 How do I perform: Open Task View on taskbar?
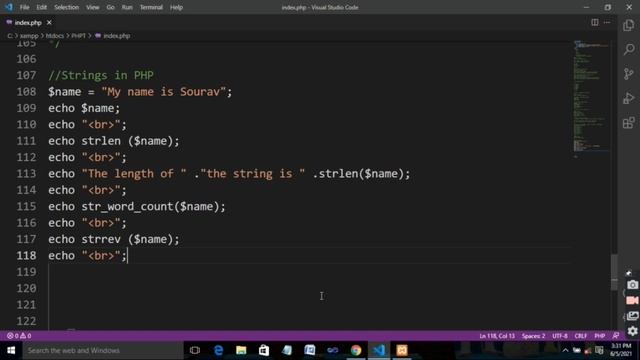coord(195,350)
